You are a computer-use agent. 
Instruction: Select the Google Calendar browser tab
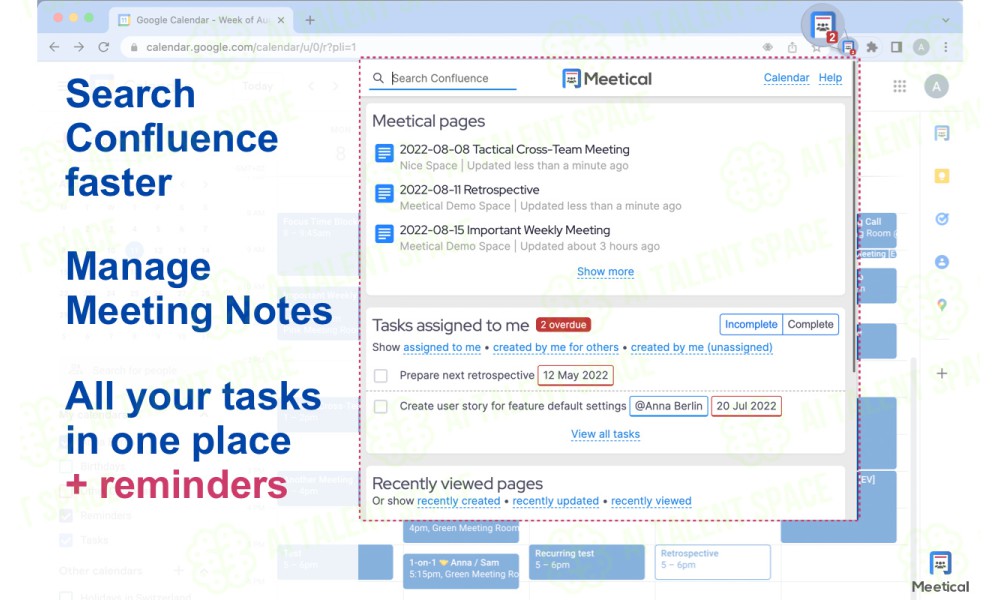point(202,20)
